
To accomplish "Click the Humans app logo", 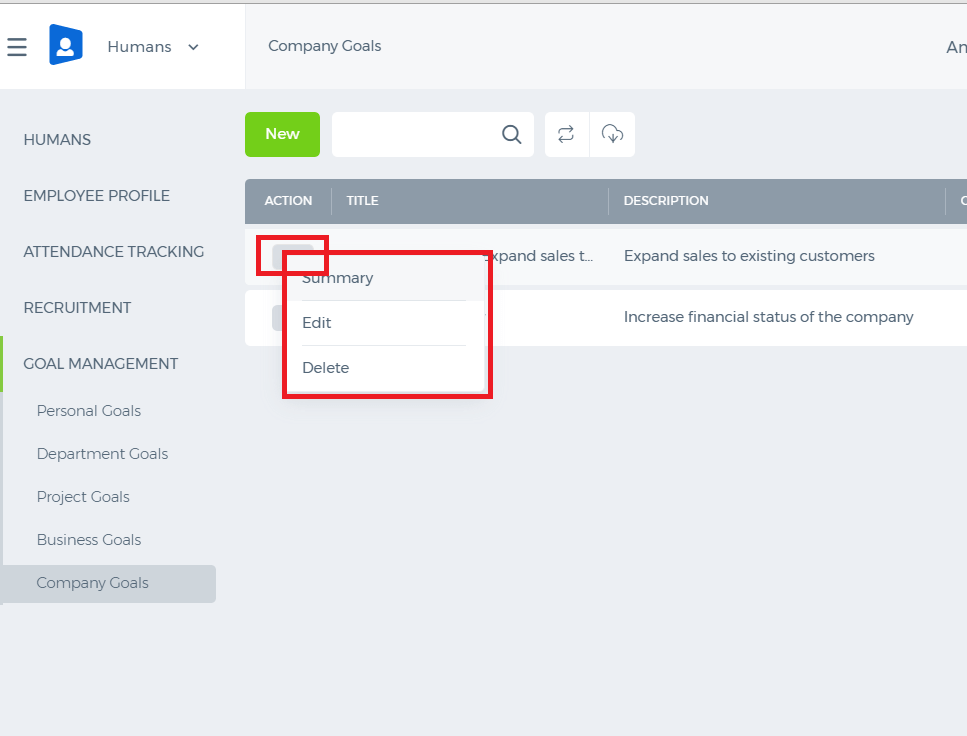I will click(x=66, y=45).
